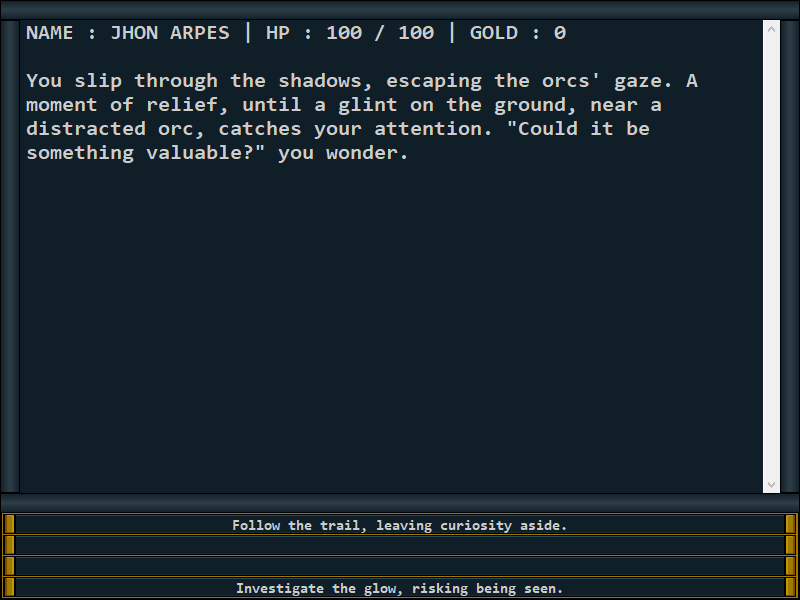Click the player name JHON ARPES
Image resolution: width=800 pixels, height=600 pixels.
pos(170,33)
